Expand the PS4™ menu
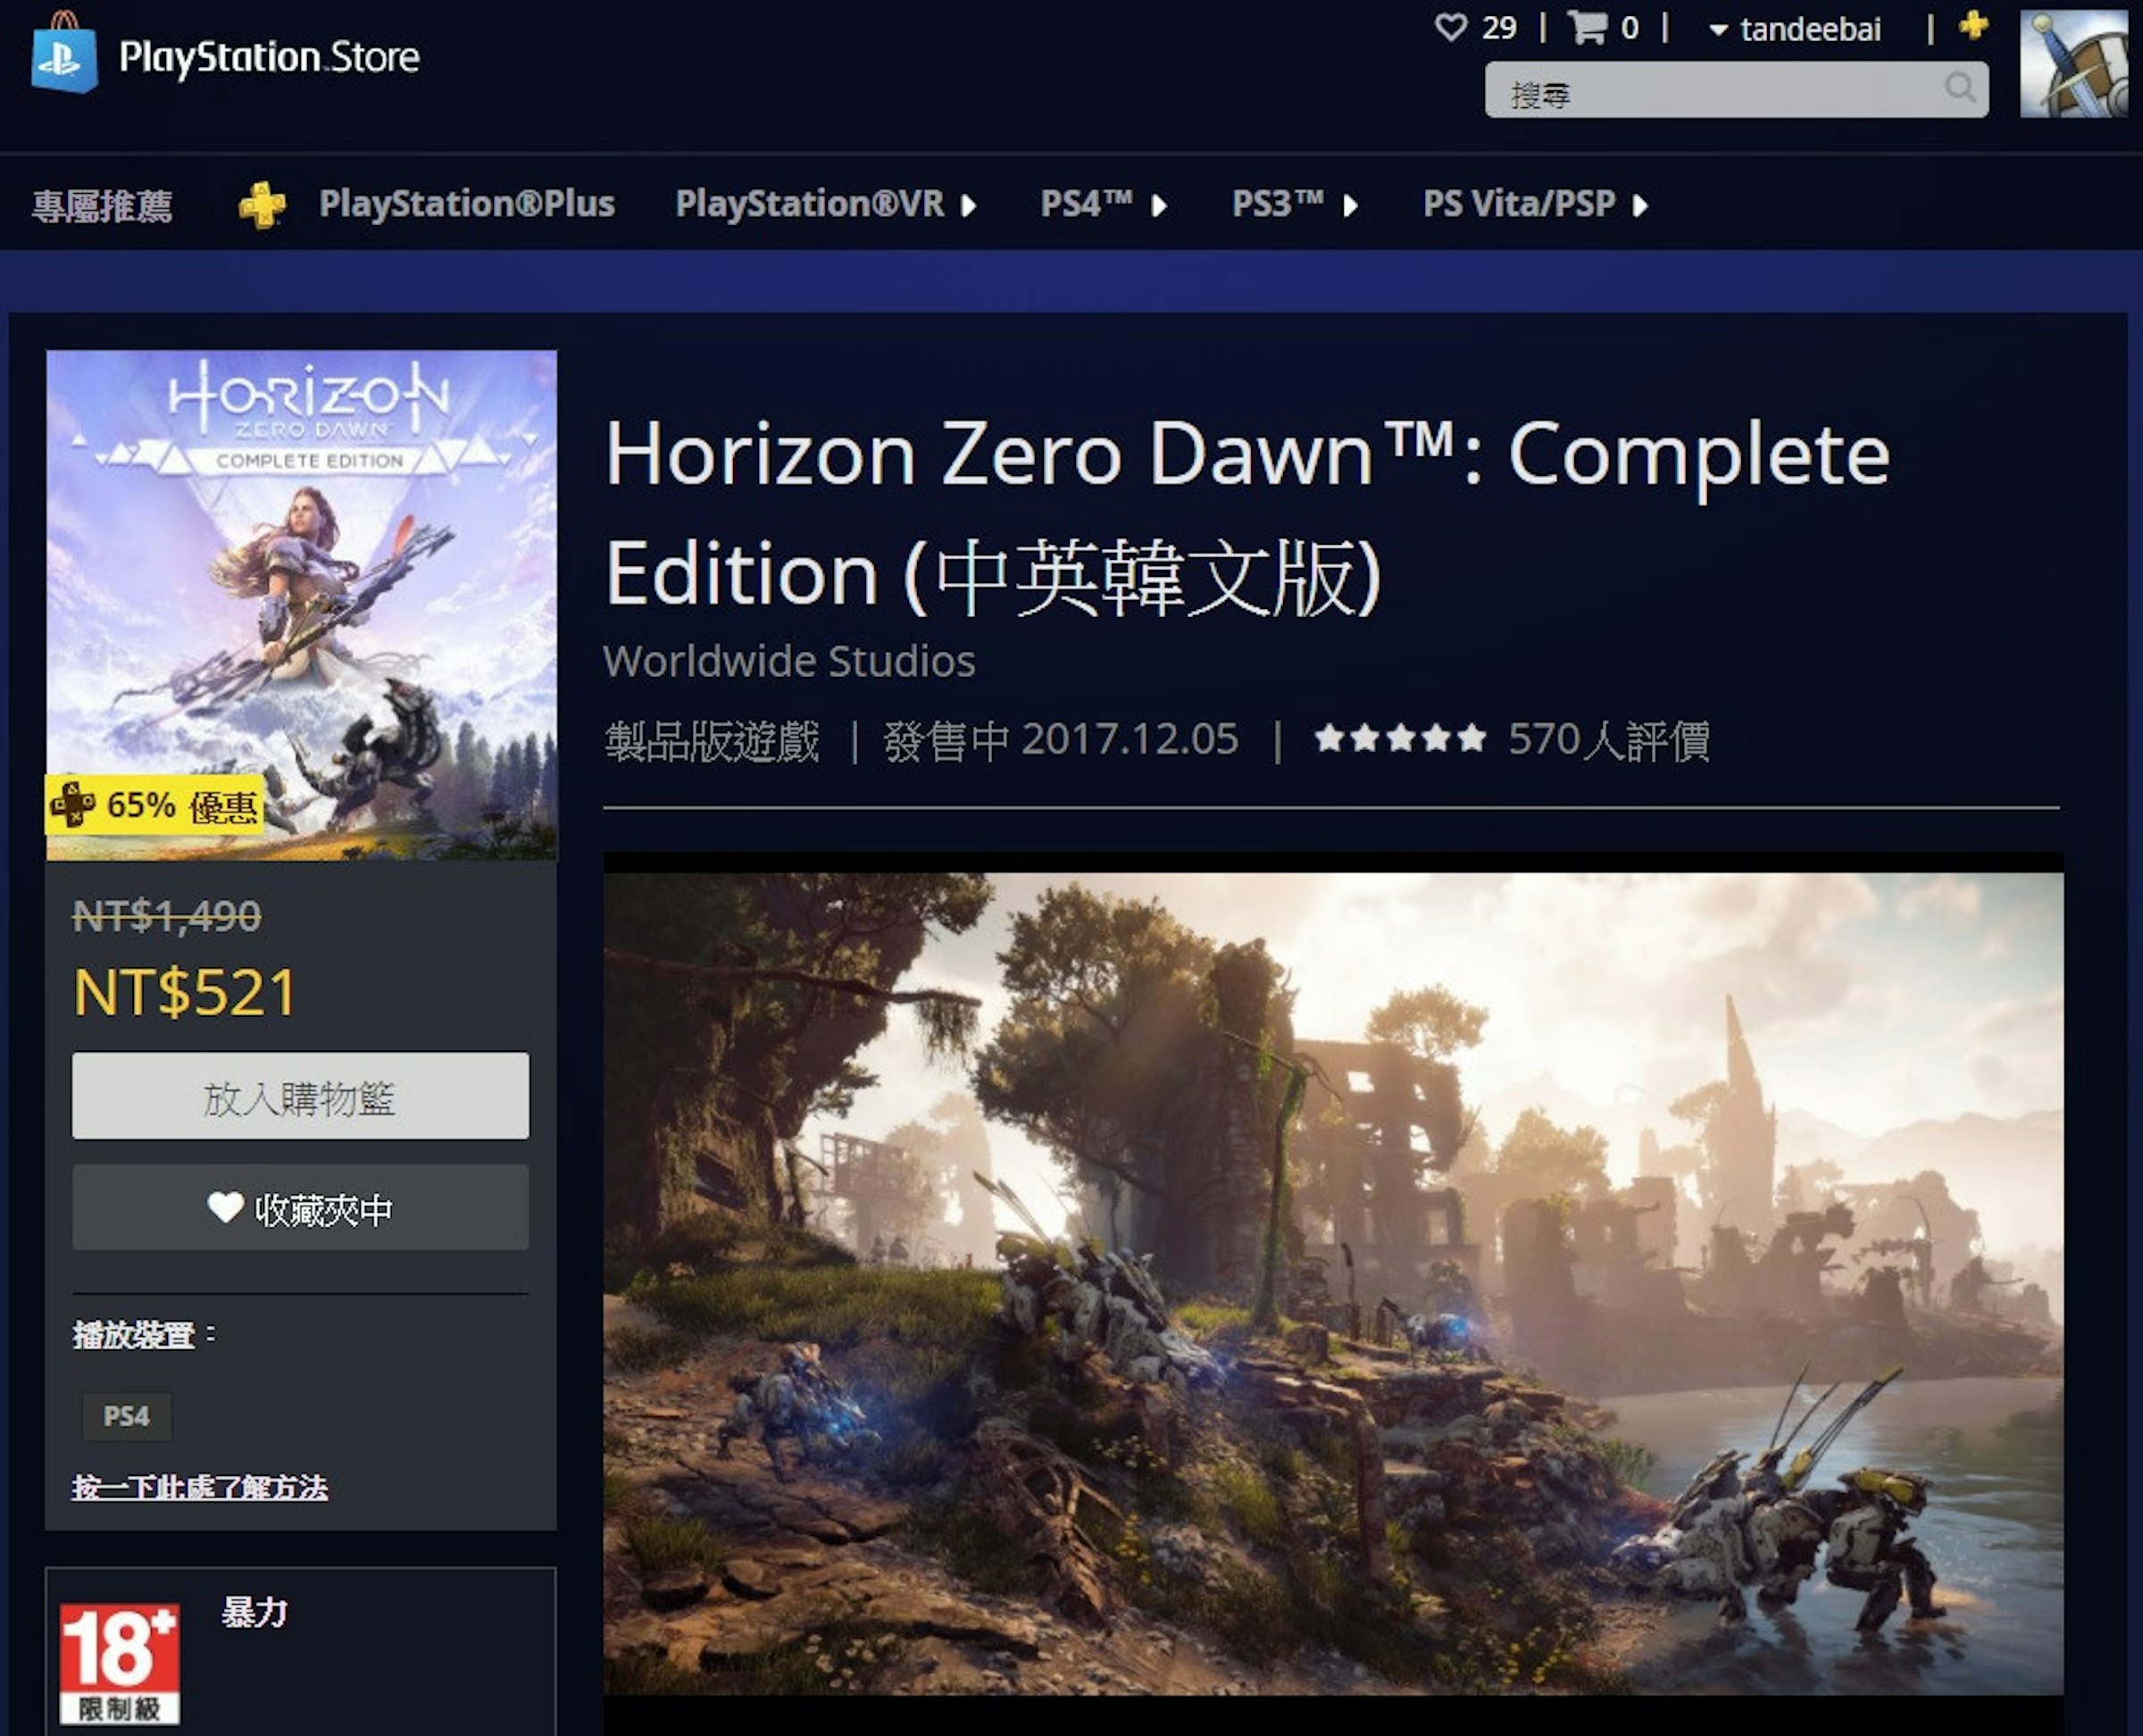The image size is (2143, 1736). [x=1104, y=204]
